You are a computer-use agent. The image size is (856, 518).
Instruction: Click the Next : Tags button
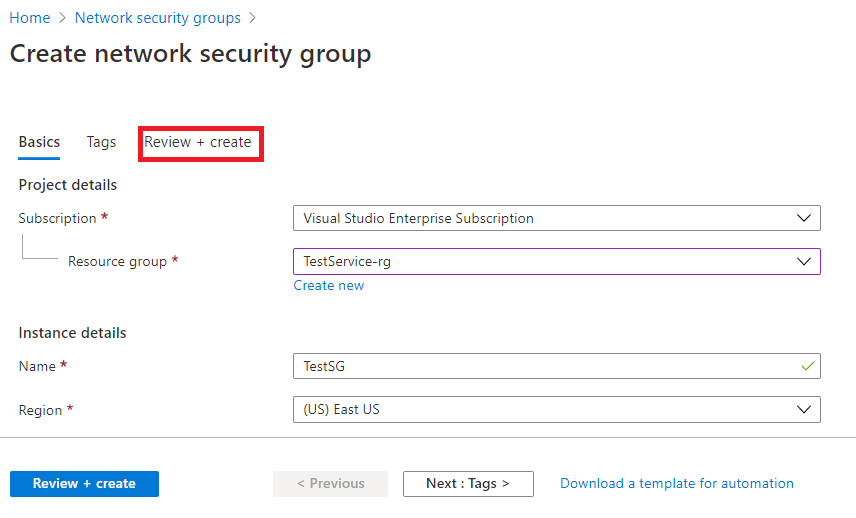click(467, 483)
